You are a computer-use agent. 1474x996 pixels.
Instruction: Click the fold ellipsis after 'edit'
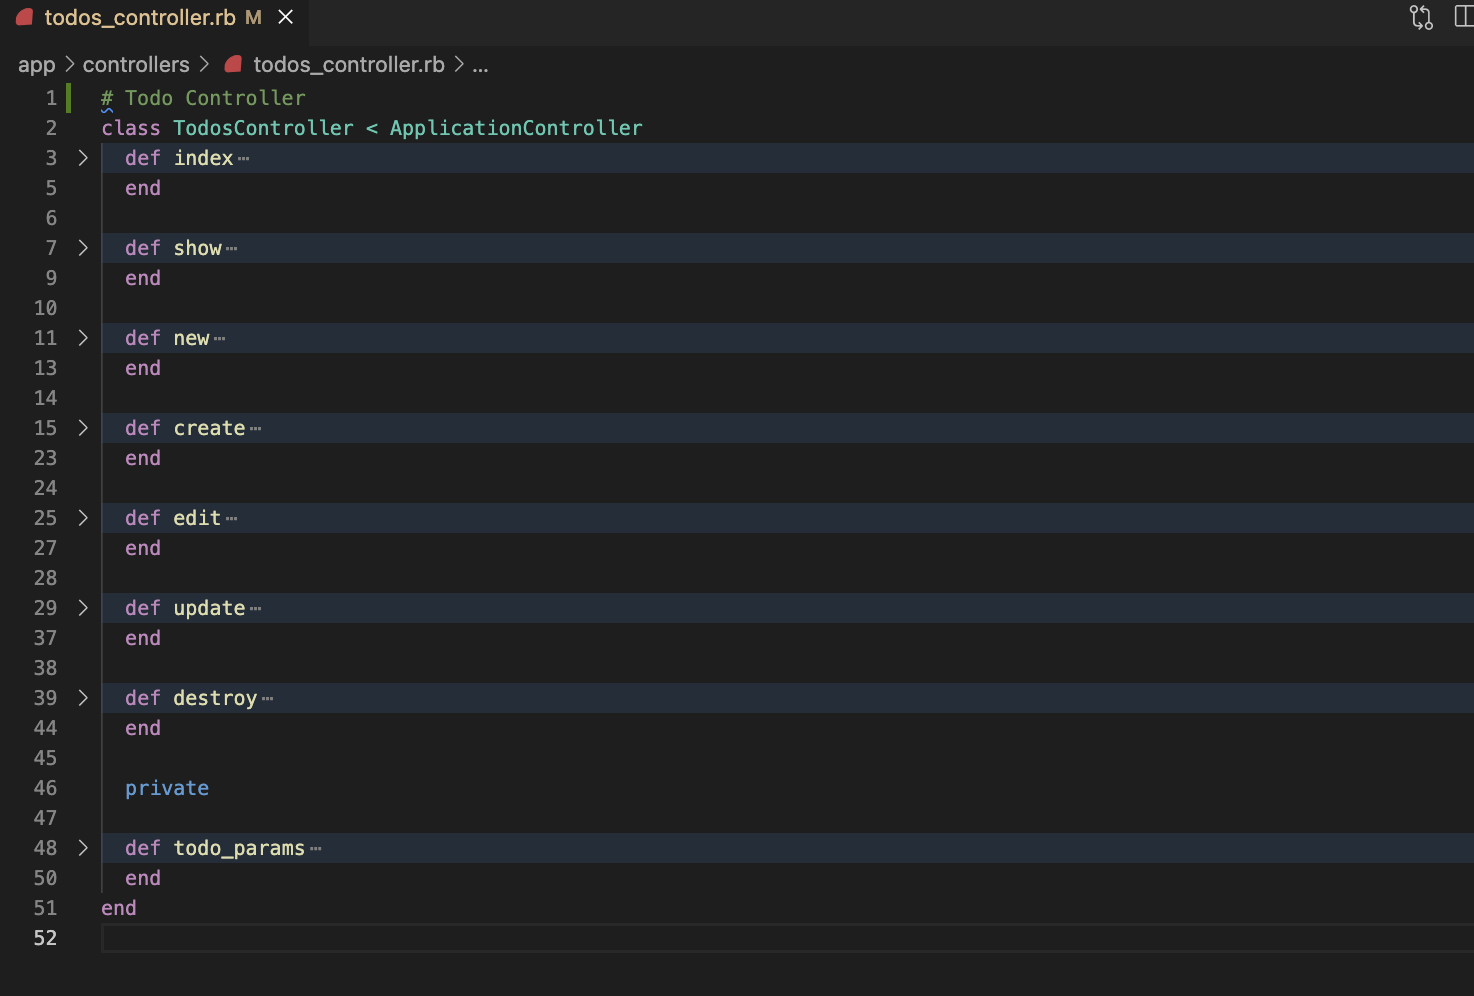click(232, 519)
